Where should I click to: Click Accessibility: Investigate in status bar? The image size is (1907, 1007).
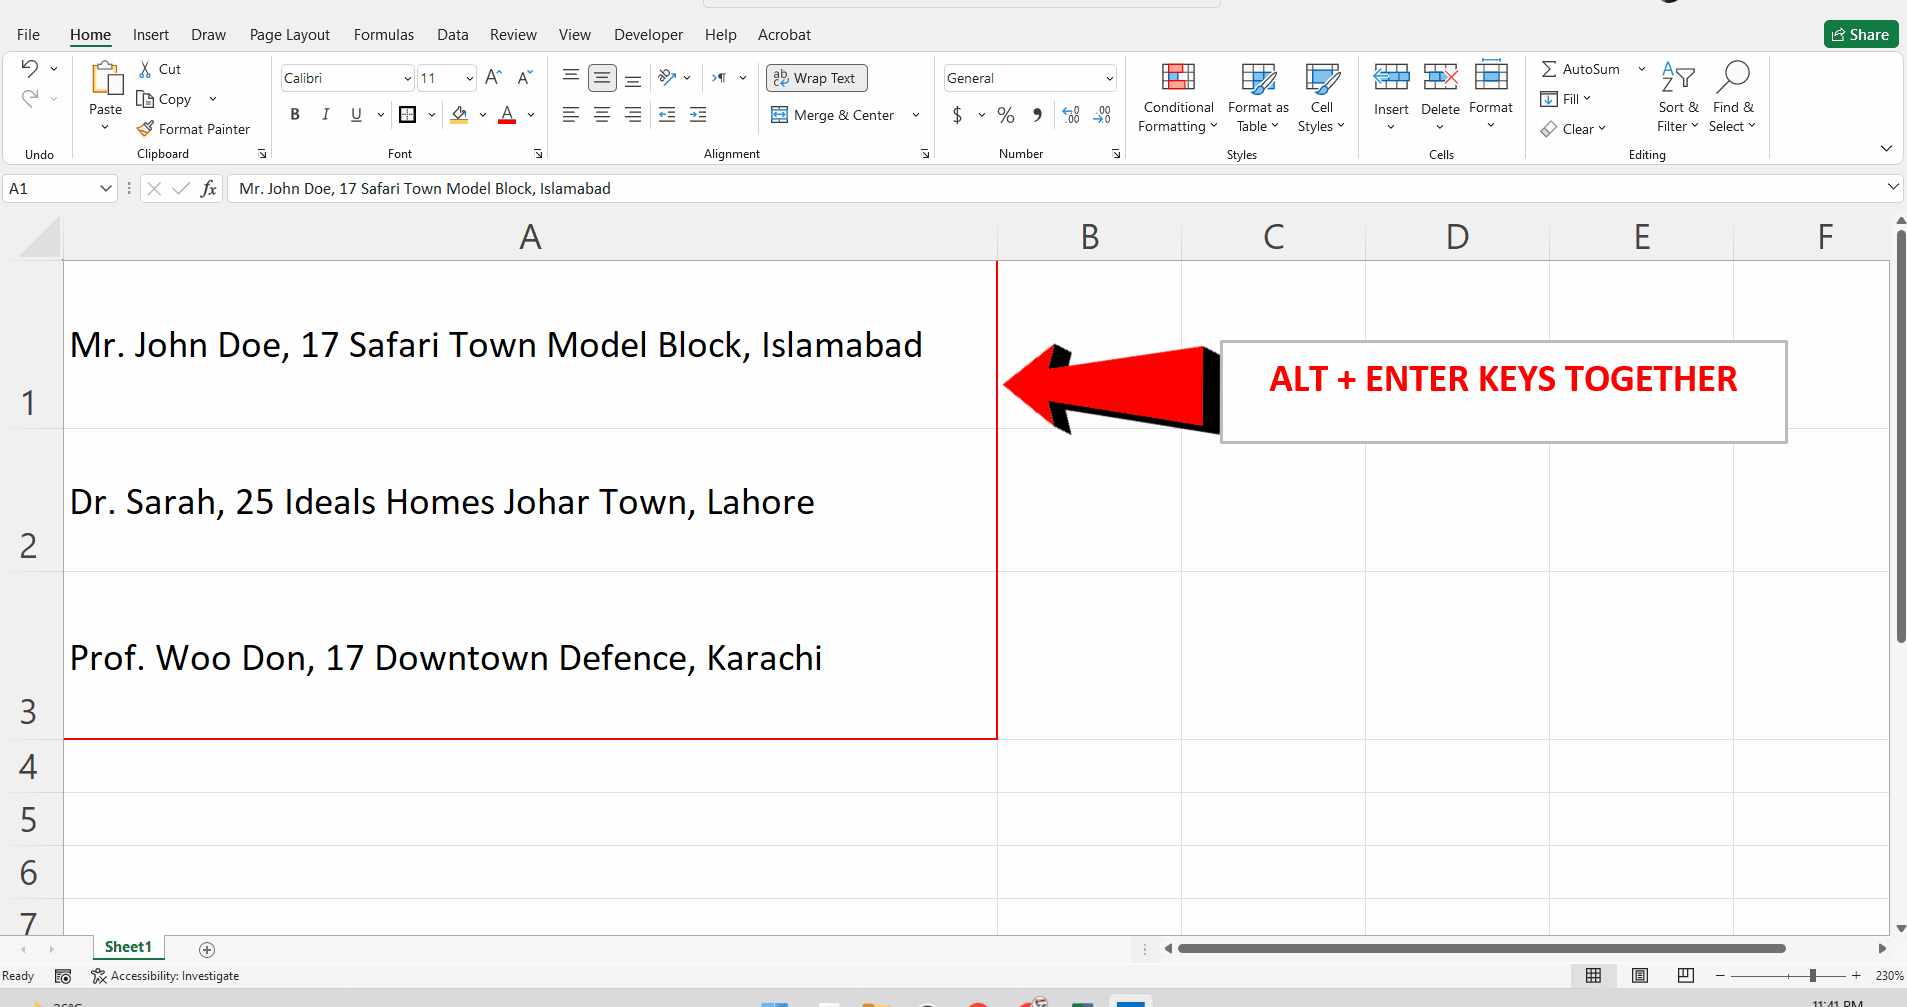(165, 975)
